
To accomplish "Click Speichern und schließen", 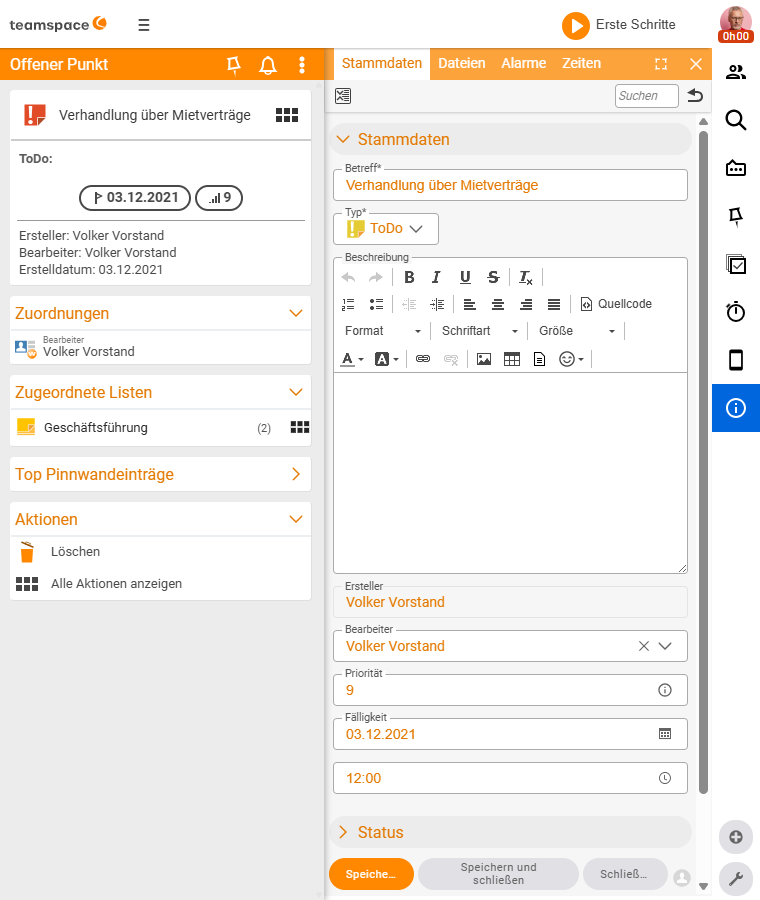I will click(498, 874).
